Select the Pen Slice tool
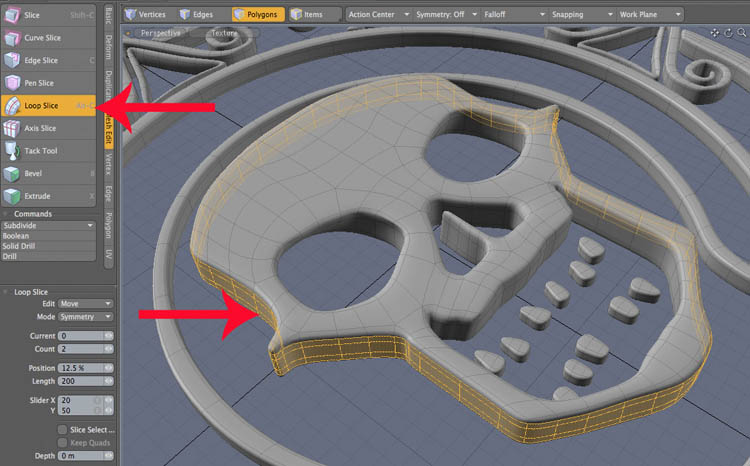Screen dimensions: 750x466 48,83
